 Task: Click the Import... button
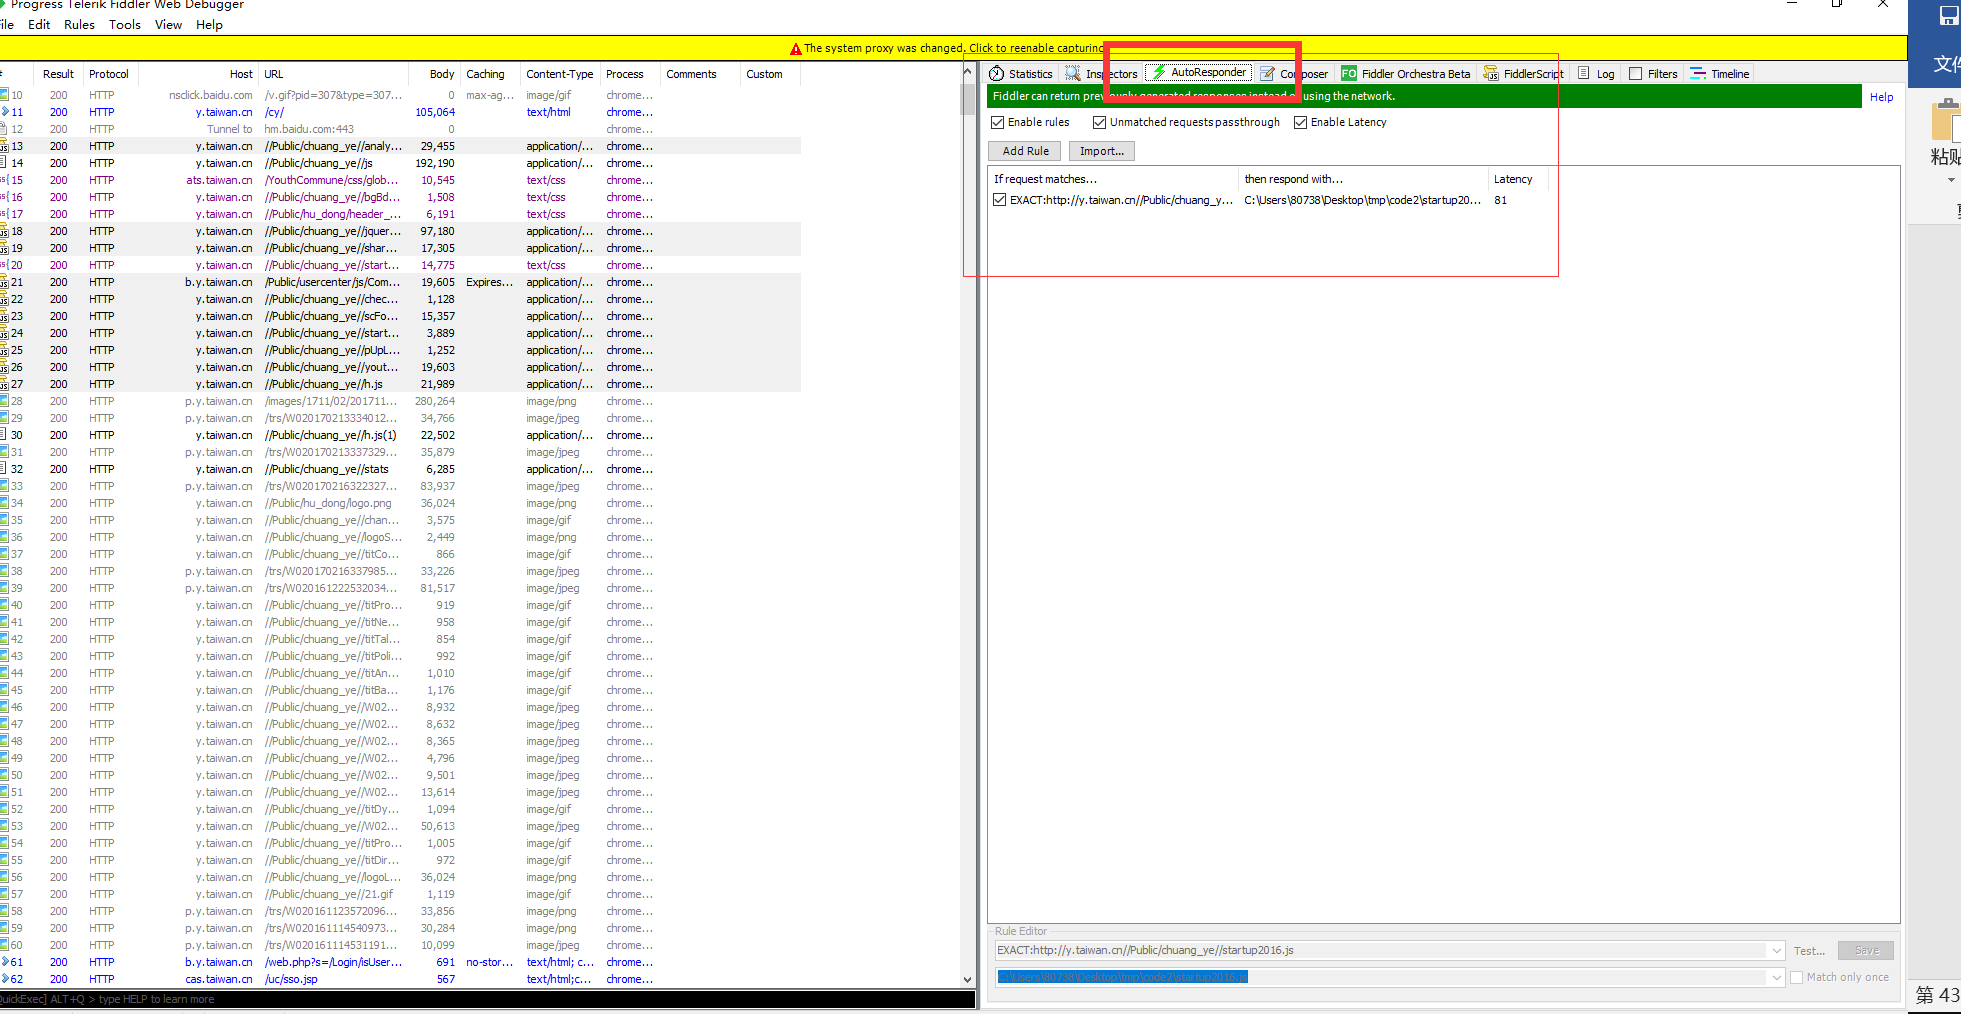pos(1102,151)
